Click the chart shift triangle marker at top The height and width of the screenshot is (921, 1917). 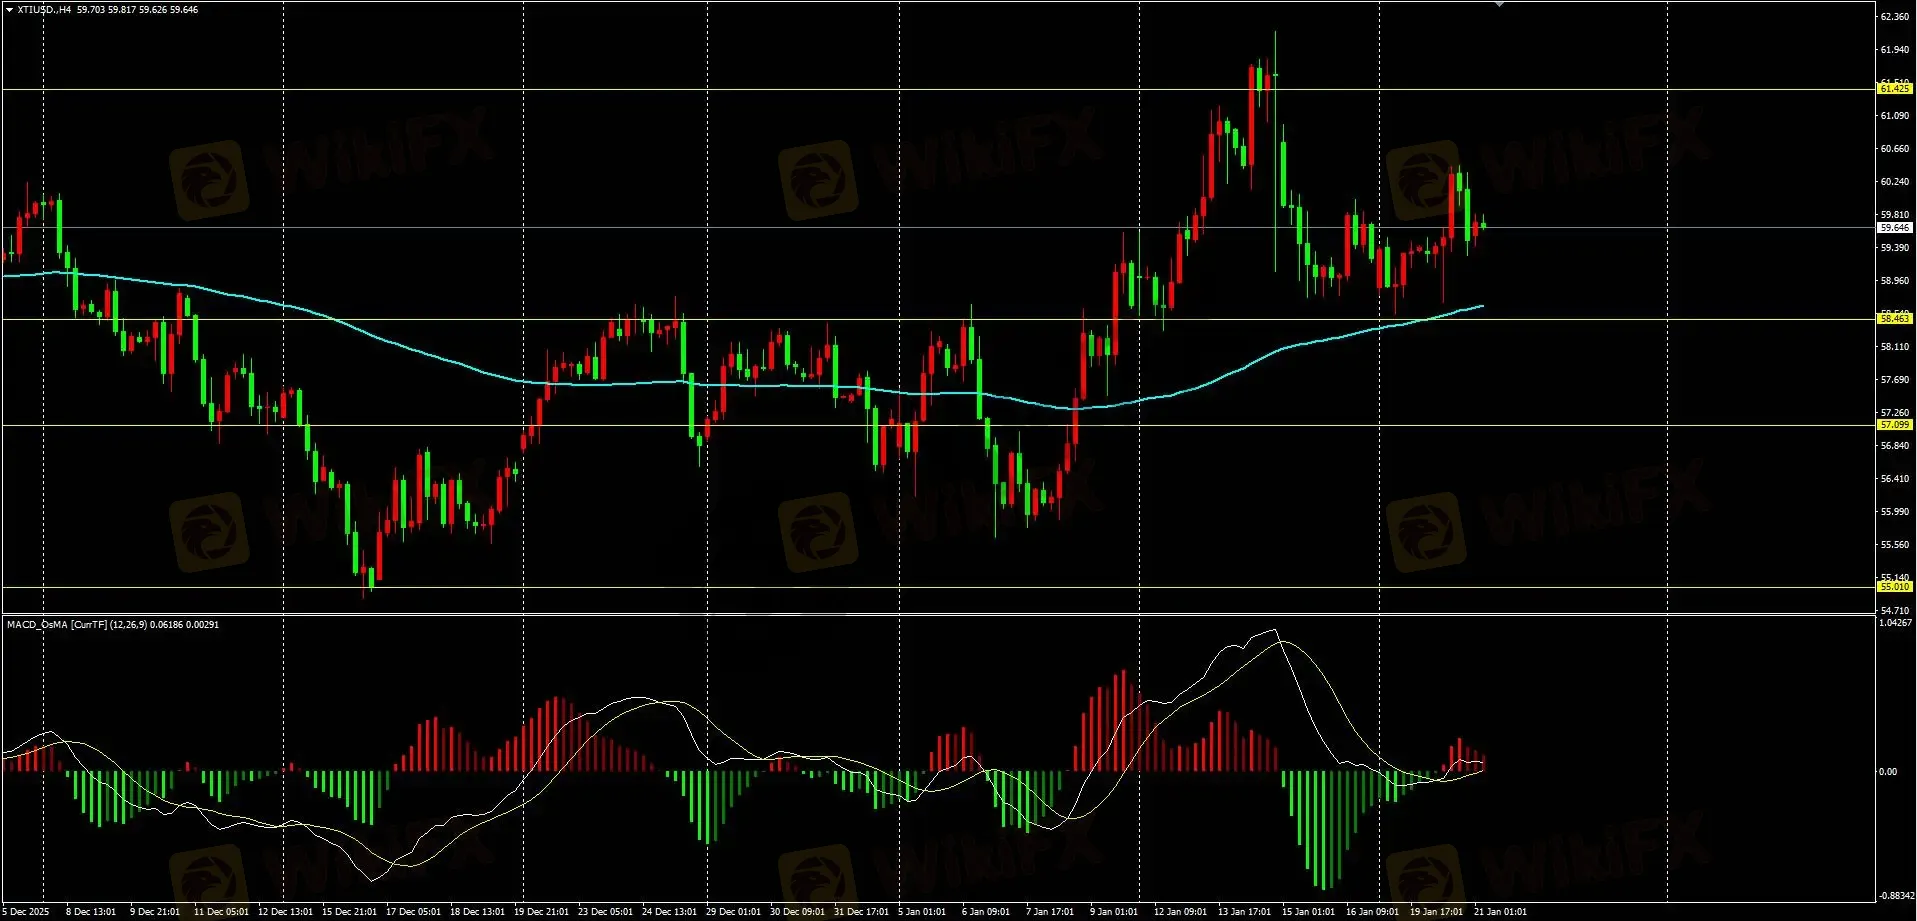pos(1498,5)
